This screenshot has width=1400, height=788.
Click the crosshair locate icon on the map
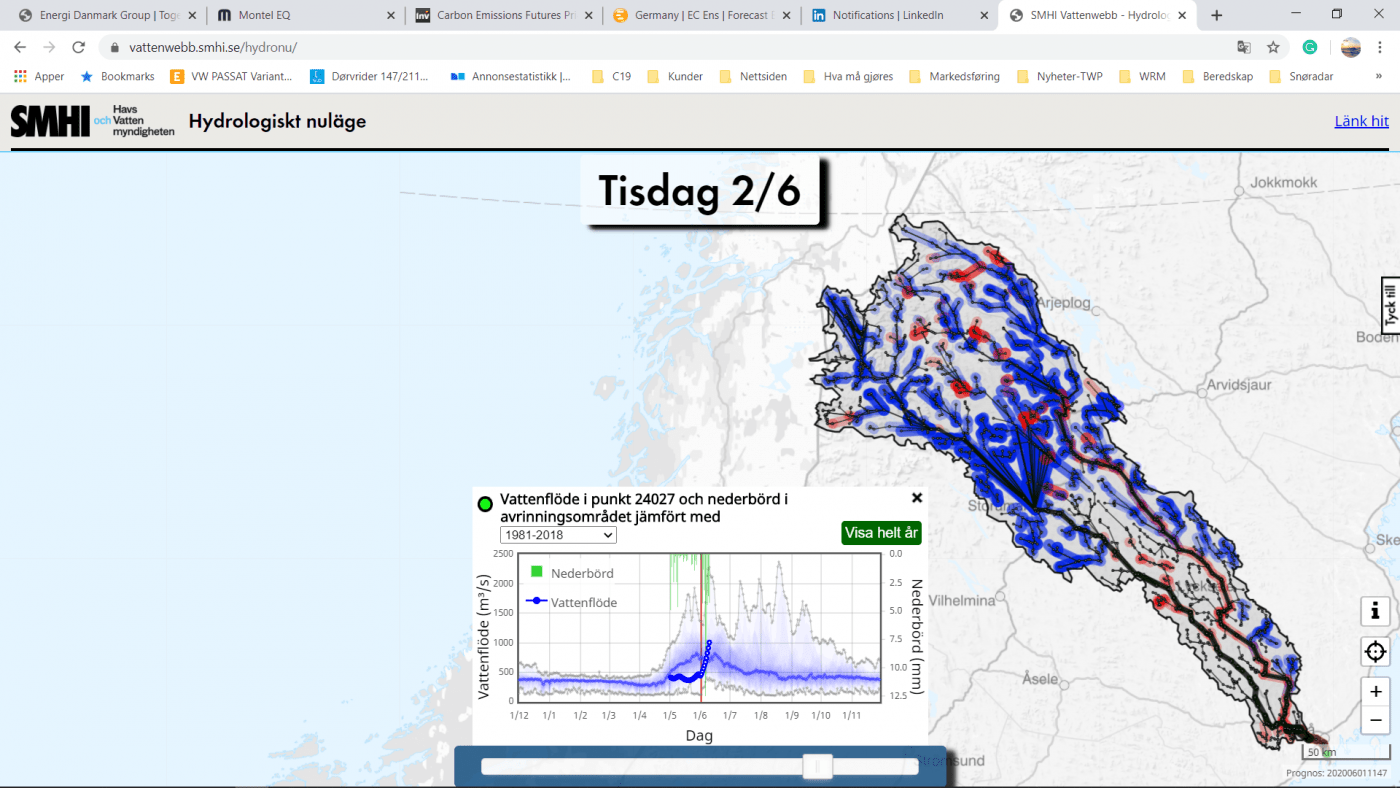(1374, 651)
